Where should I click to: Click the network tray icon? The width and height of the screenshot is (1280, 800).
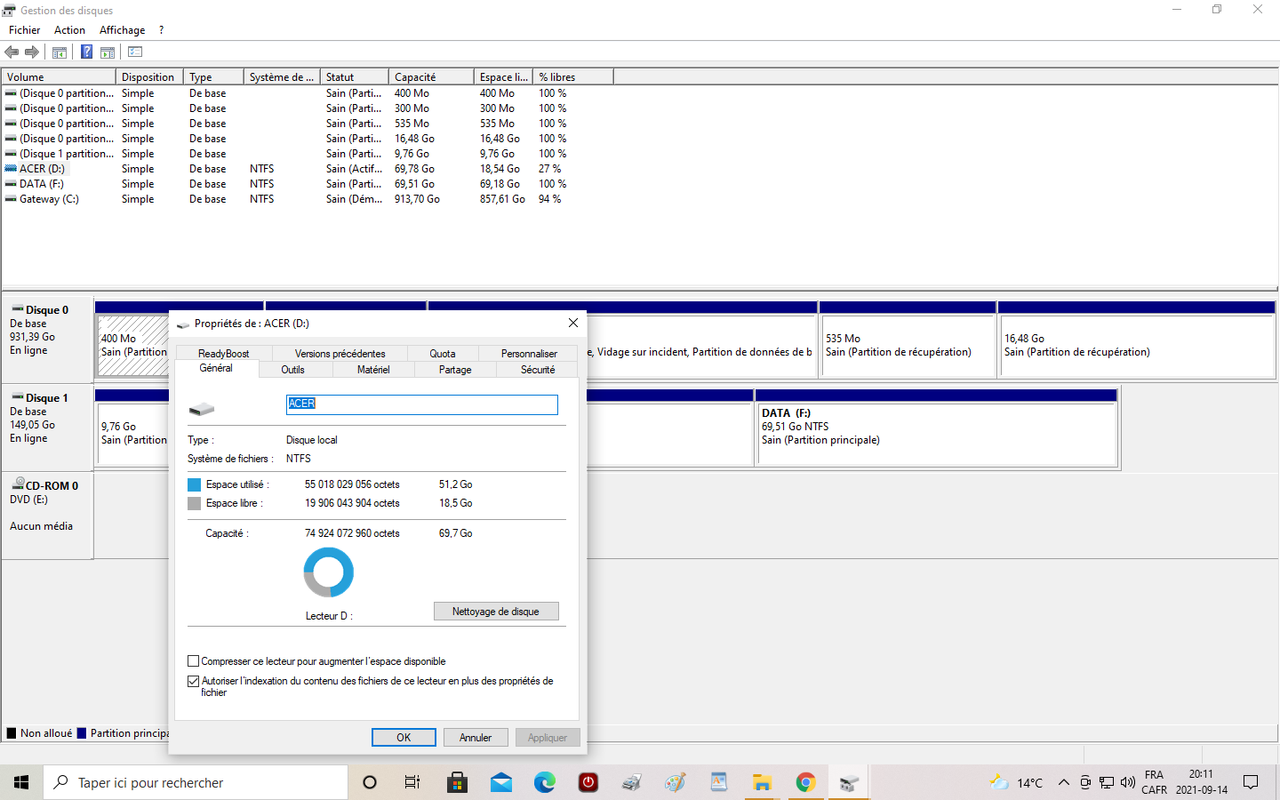tap(1107, 782)
